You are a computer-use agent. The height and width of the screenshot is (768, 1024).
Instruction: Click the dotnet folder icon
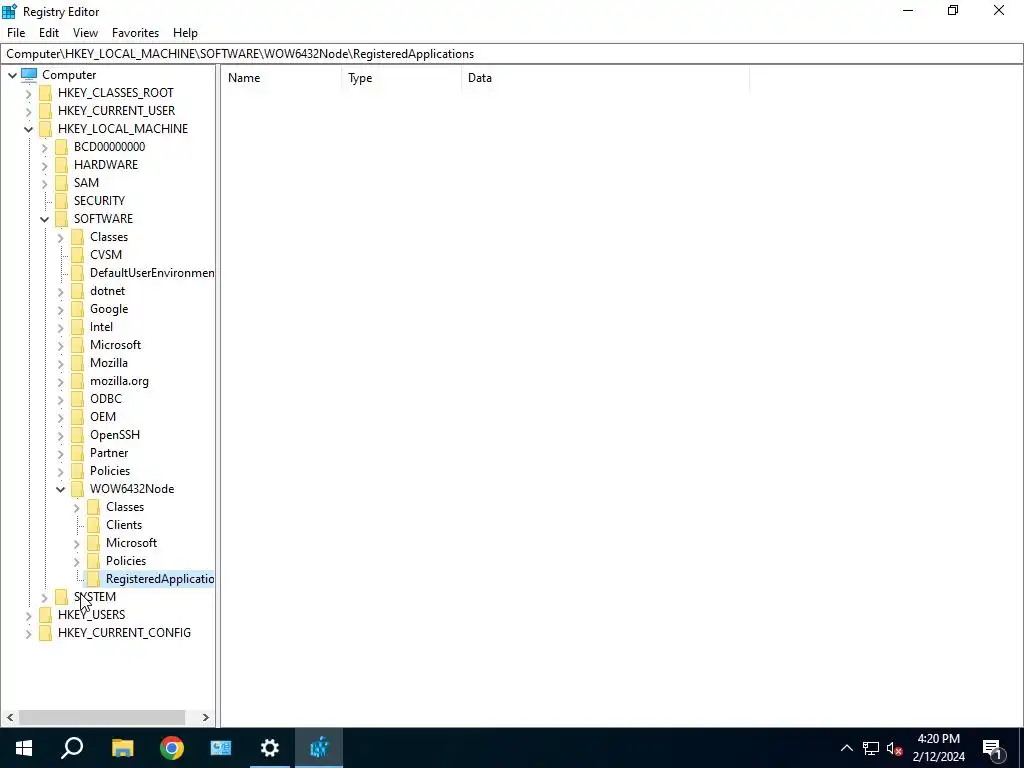pos(78,291)
